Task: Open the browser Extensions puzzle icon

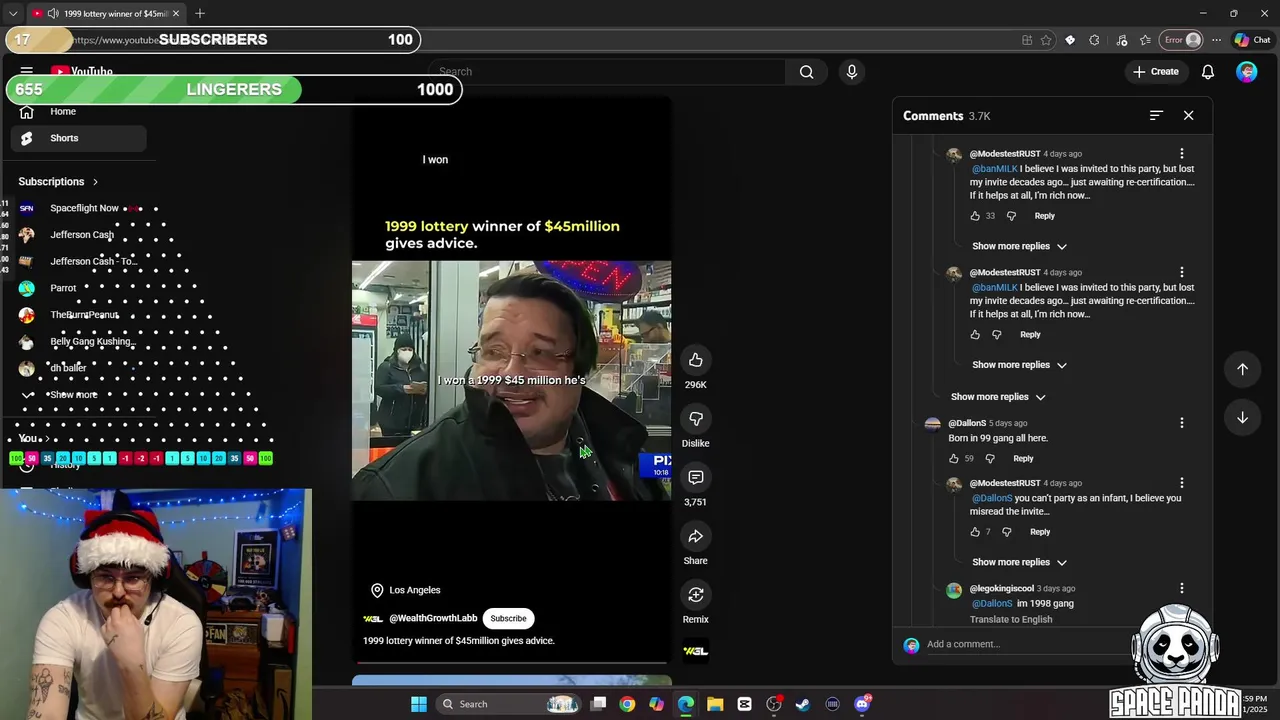Action: (x=1094, y=40)
